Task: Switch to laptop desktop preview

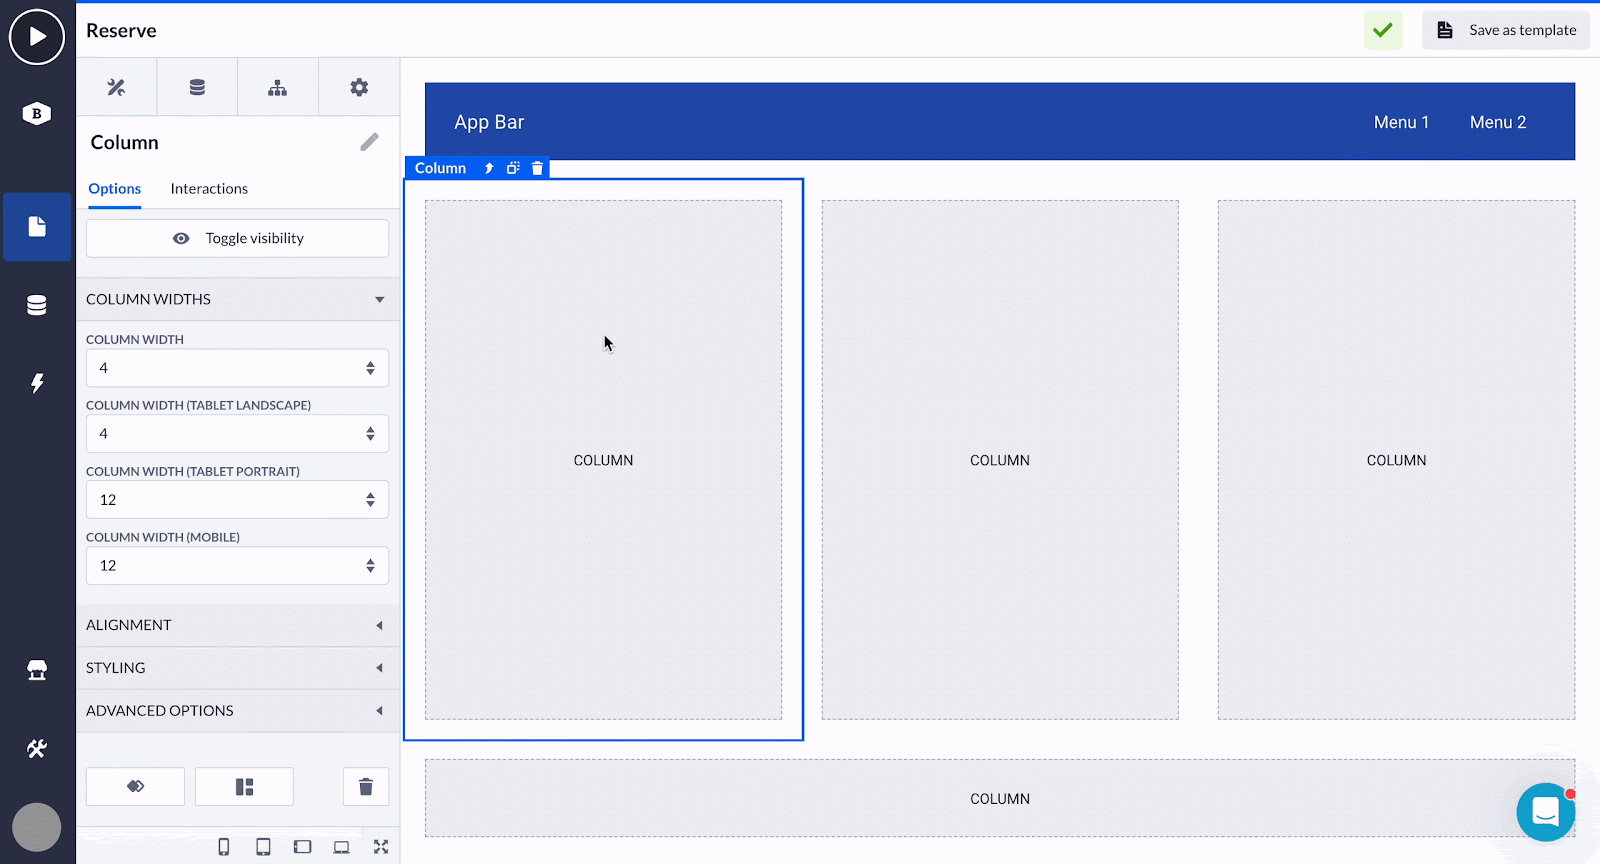Action: (341, 847)
